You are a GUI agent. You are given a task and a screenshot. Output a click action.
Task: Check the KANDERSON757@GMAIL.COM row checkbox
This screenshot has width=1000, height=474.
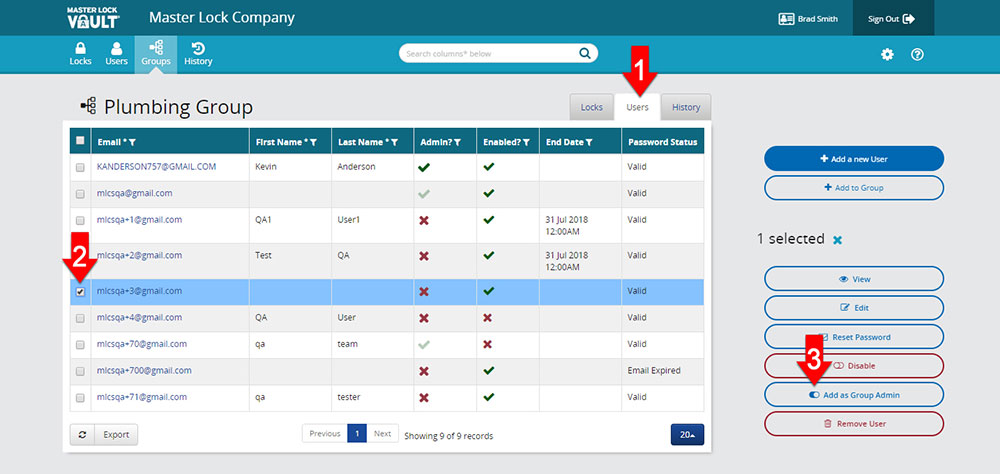tap(80, 167)
